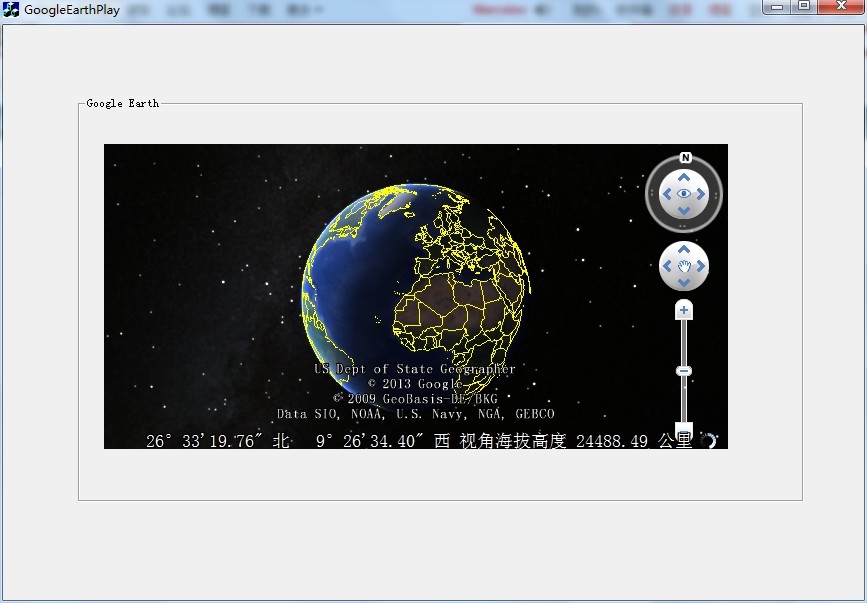The width and height of the screenshot is (867, 603).
Task: Rotate view left with look joystick arrow
Action: (667, 194)
